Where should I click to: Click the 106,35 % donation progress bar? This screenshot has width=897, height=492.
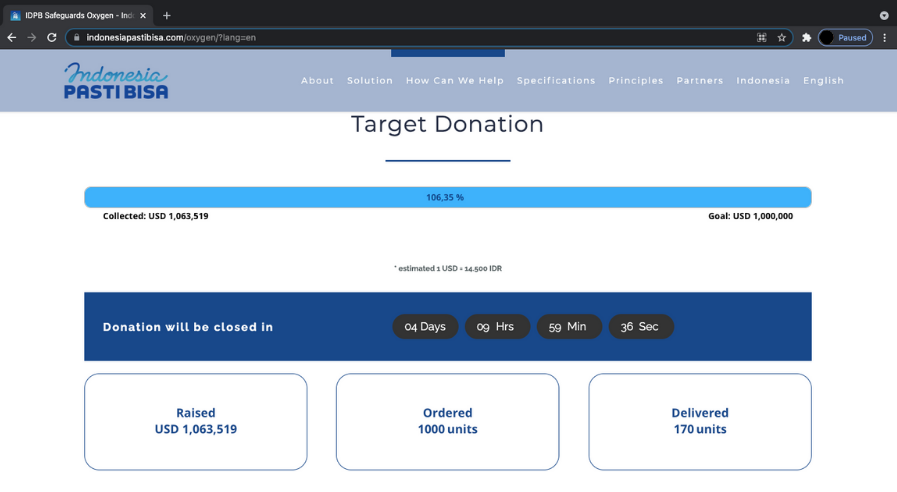click(x=447, y=197)
